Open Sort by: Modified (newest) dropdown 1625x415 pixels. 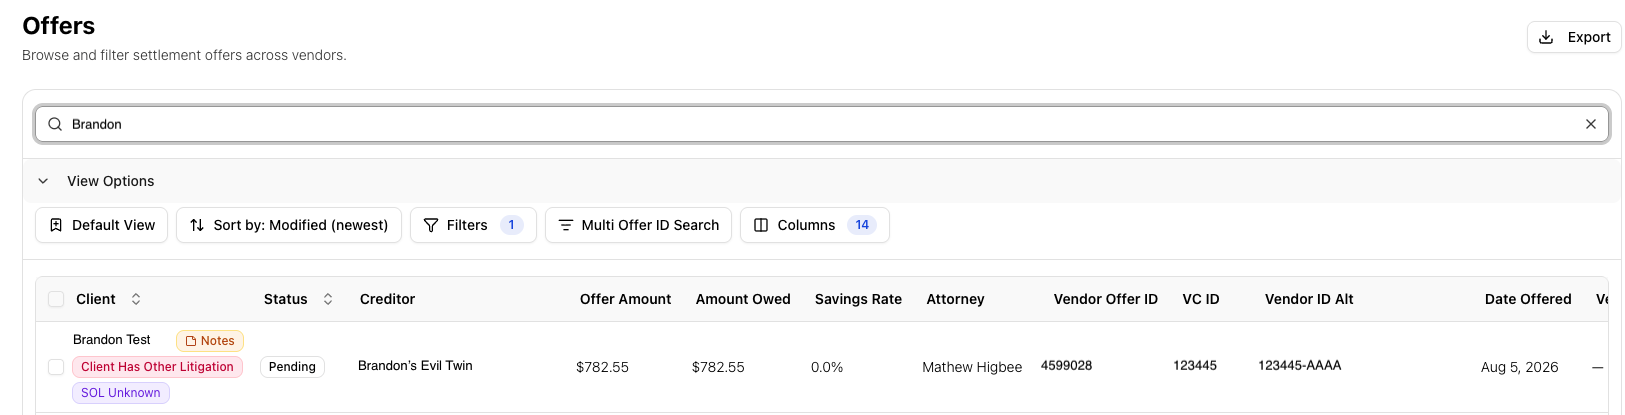click(289, 225)
